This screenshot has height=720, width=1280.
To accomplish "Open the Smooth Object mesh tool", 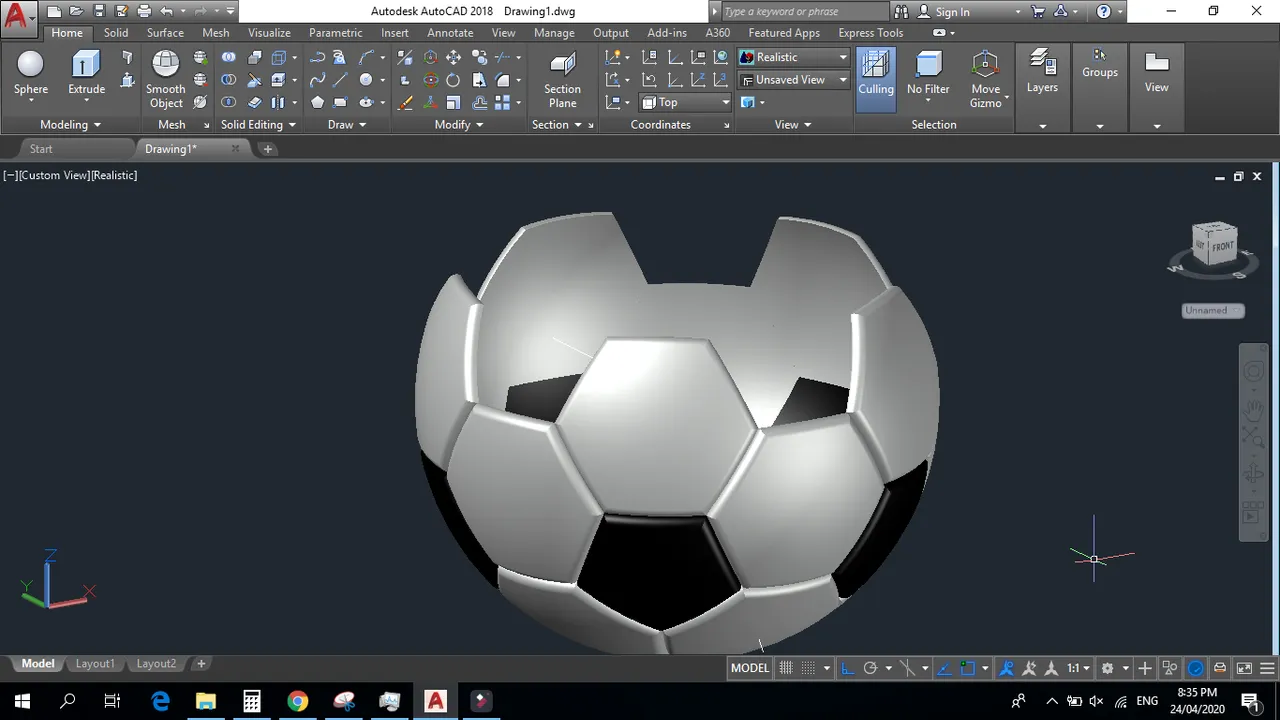I will [166, 79].
